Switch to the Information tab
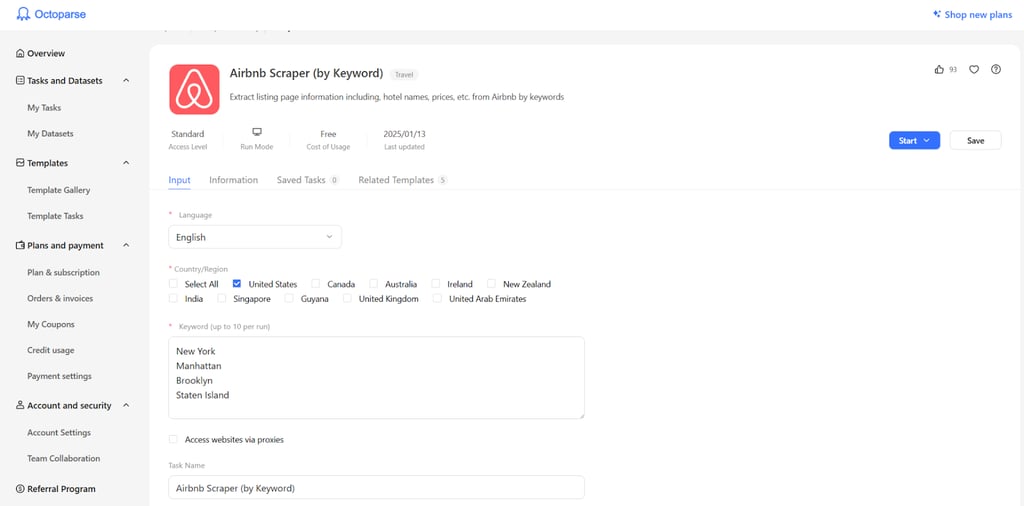This screenshot has height=506, width=1024. coord(234,180)
